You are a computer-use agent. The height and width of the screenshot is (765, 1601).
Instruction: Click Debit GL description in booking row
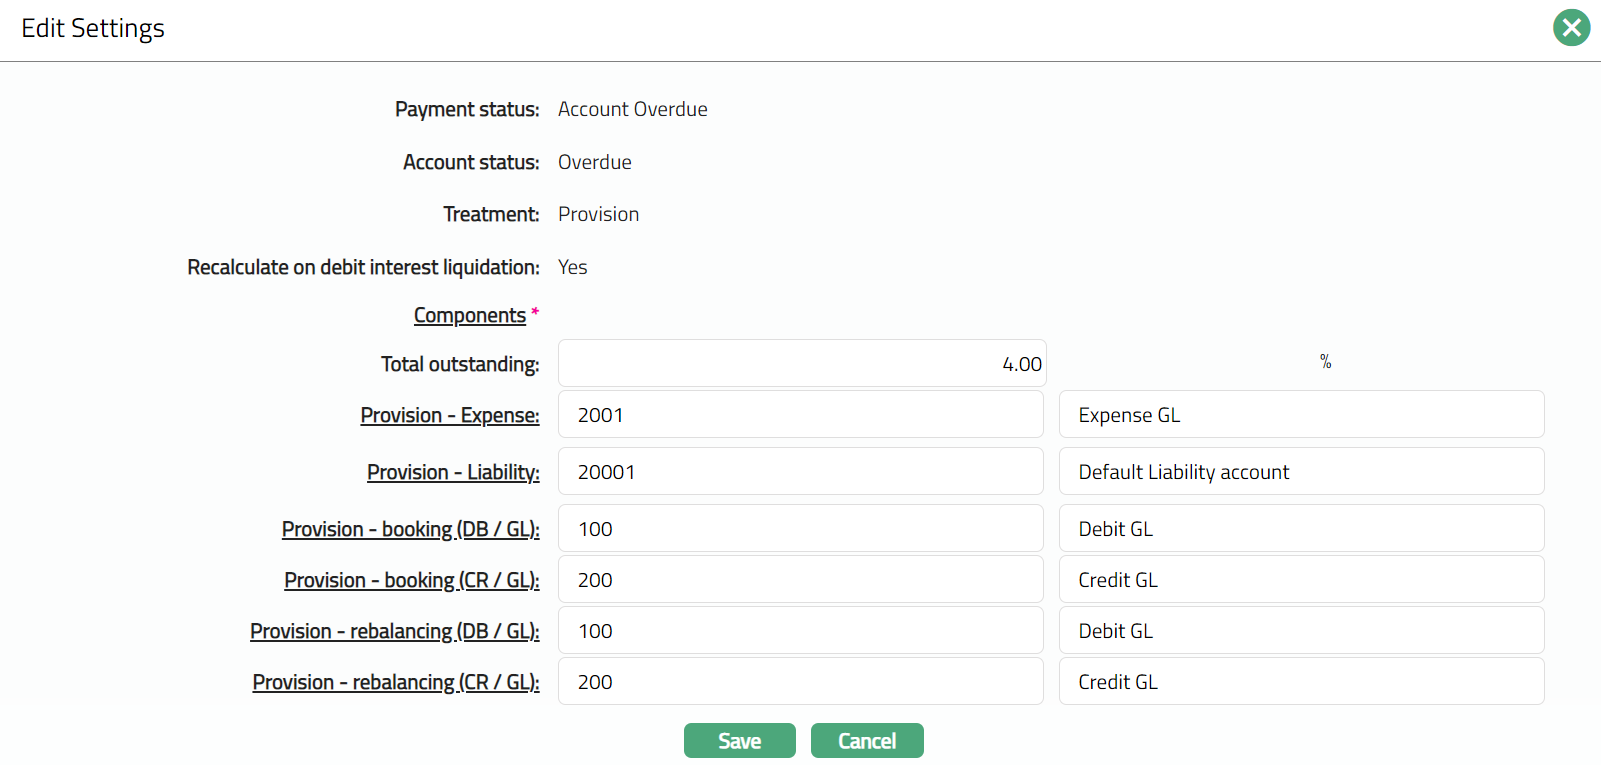click(1302, 528)
